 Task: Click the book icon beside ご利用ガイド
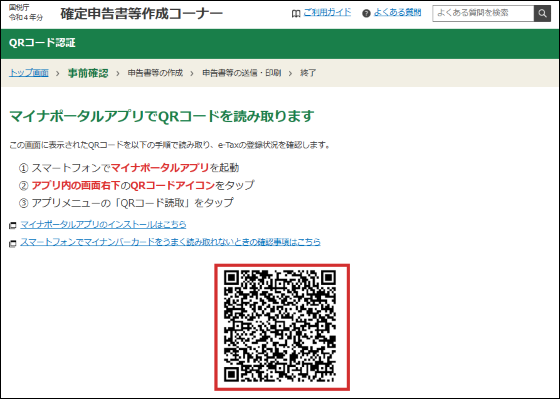(296, 14)
